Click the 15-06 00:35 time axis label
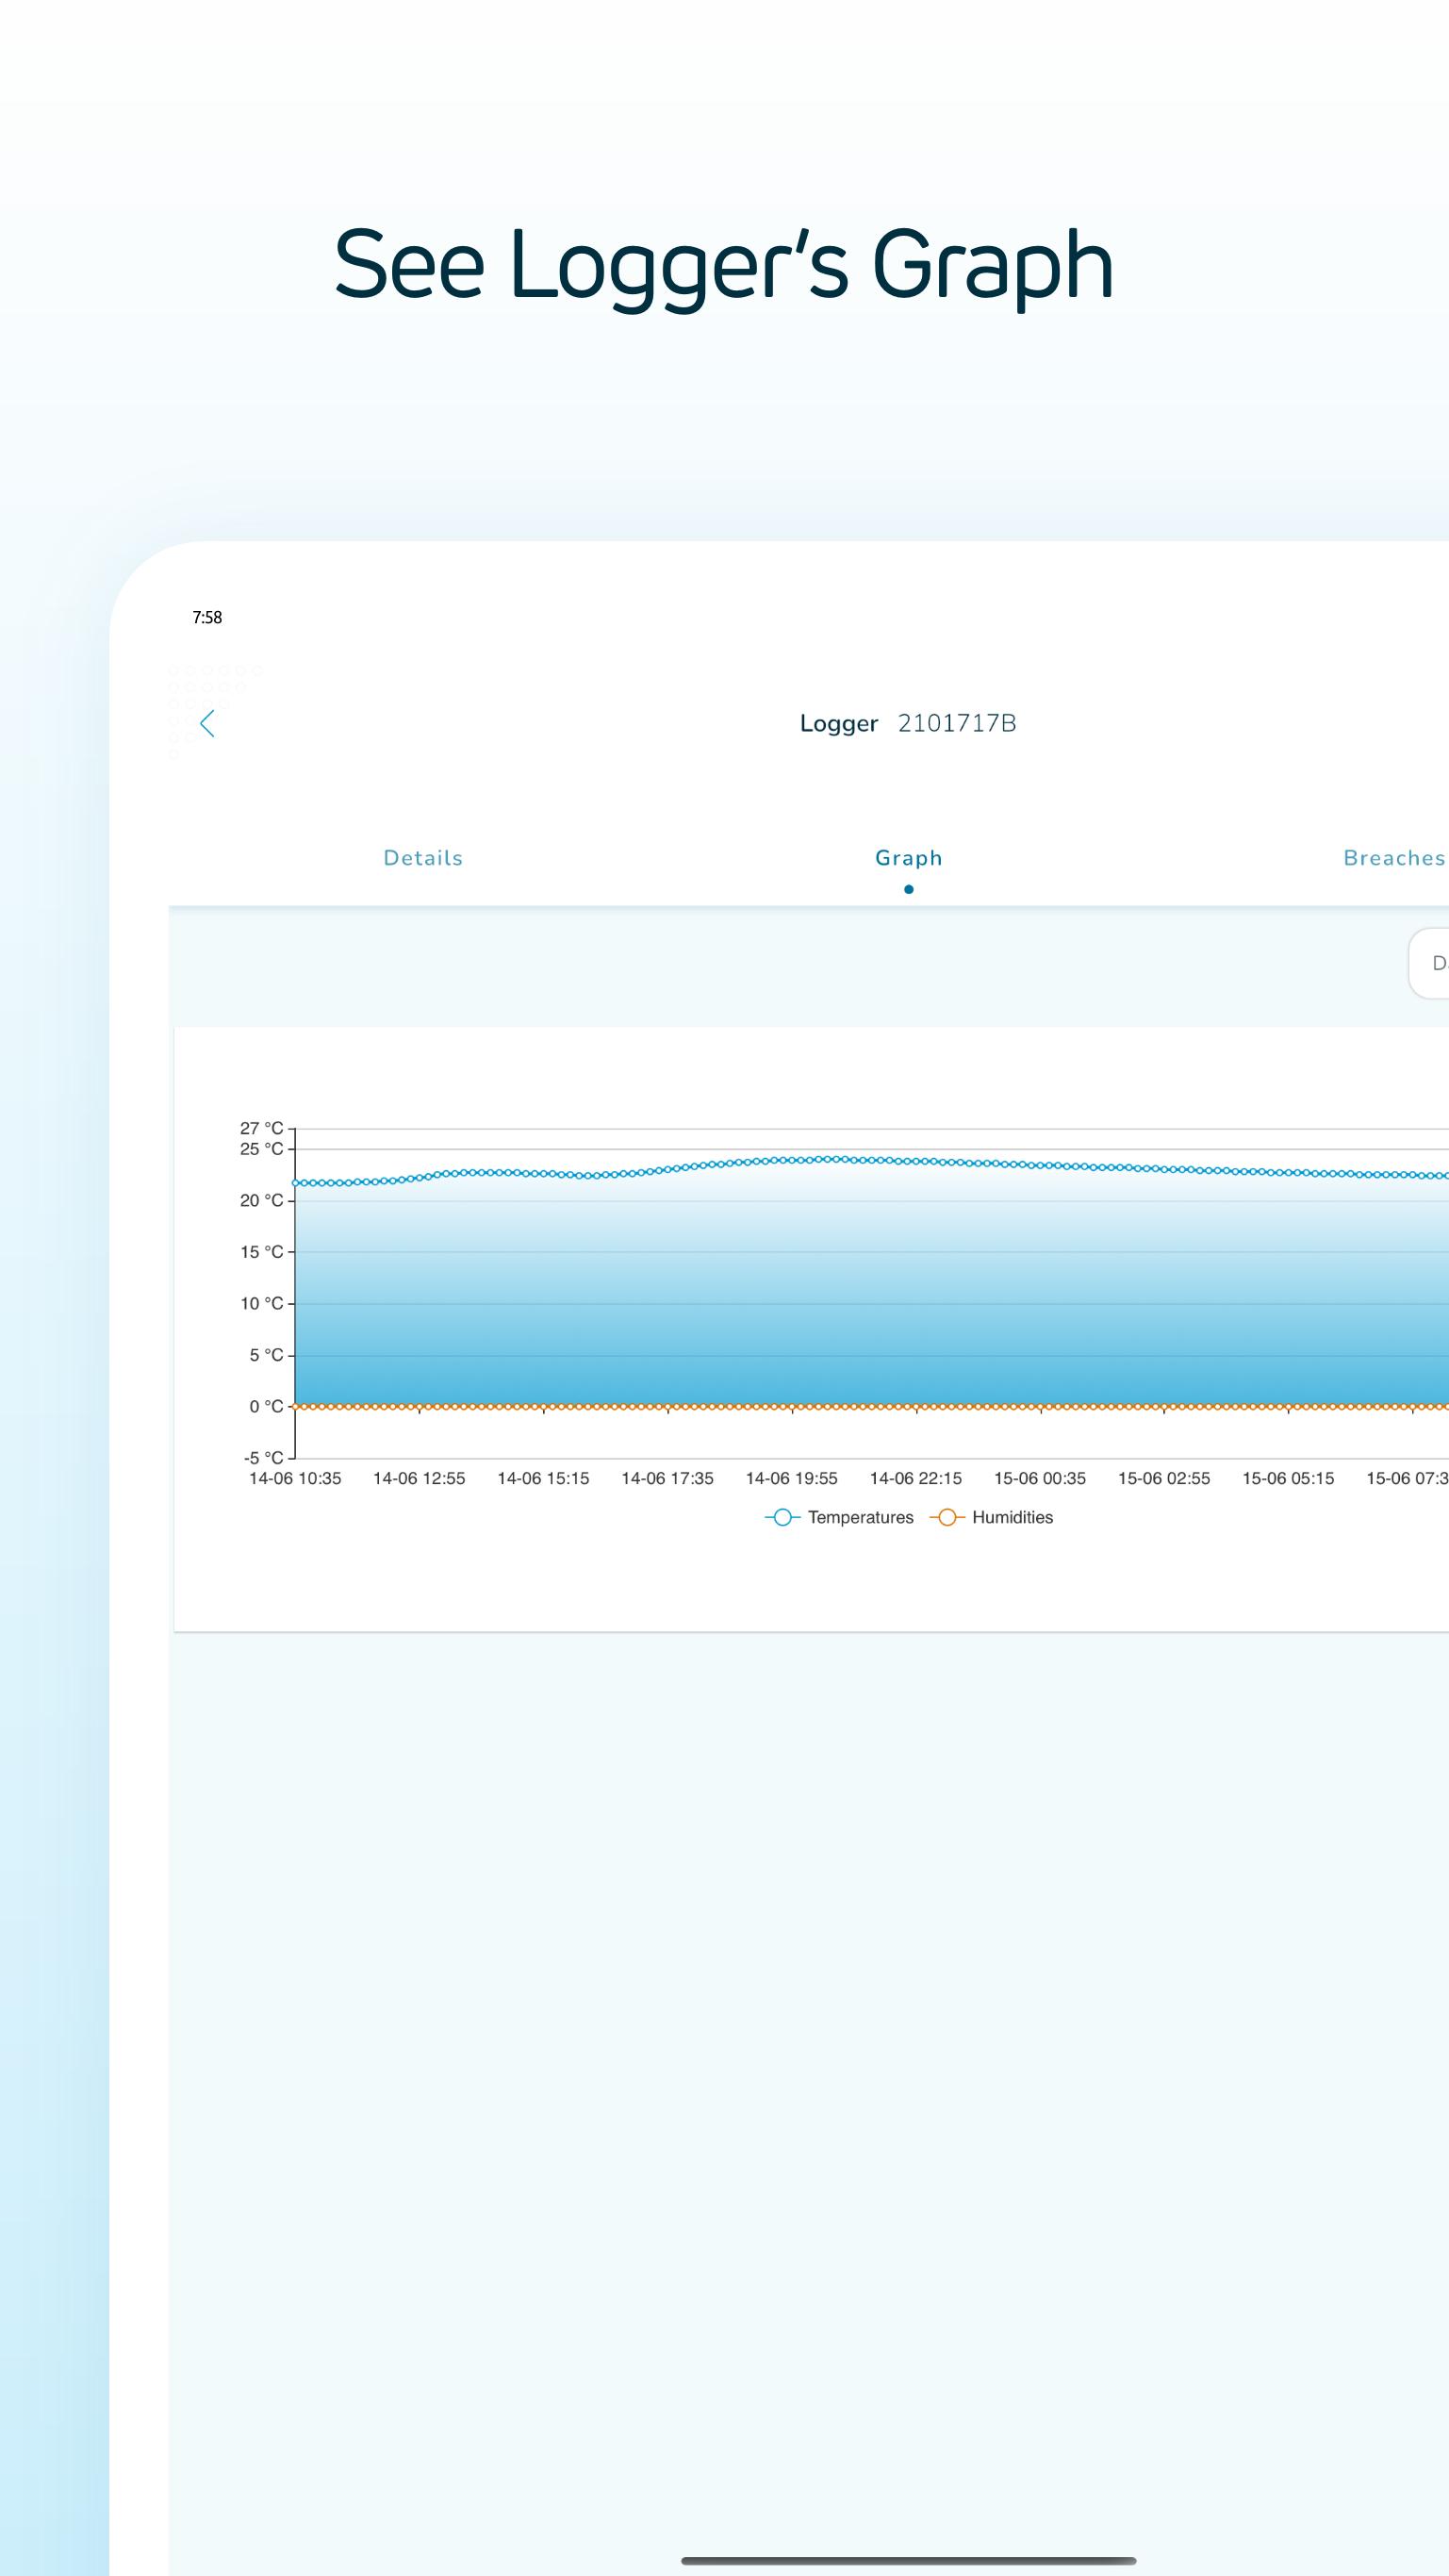 tap(1039, 1478)
